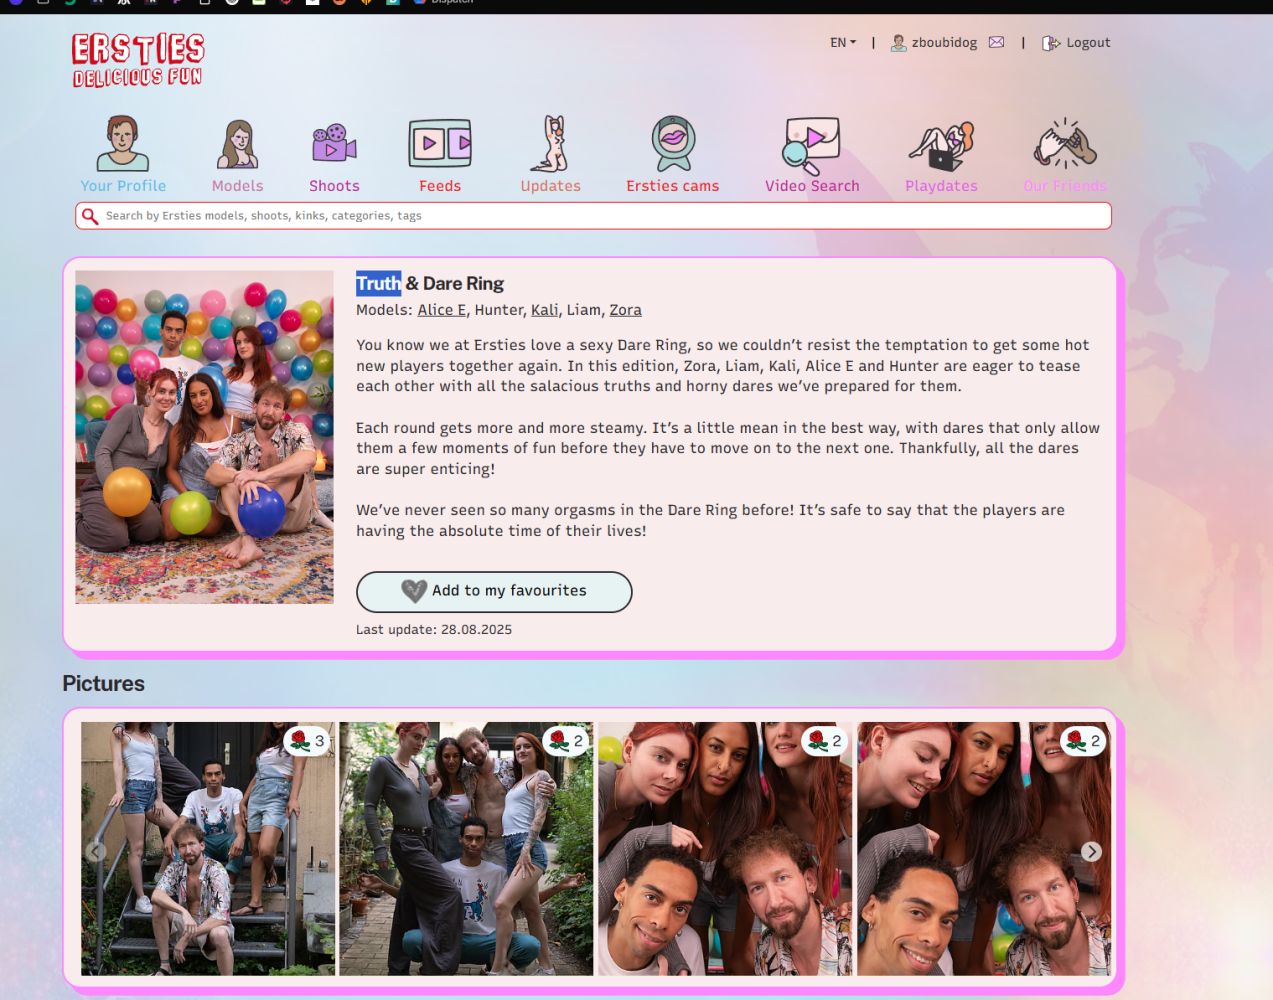This screenshot has width=1273, height=1000.
Task: Open the Our Friends handshake icon
Action: click(1065, 144)
